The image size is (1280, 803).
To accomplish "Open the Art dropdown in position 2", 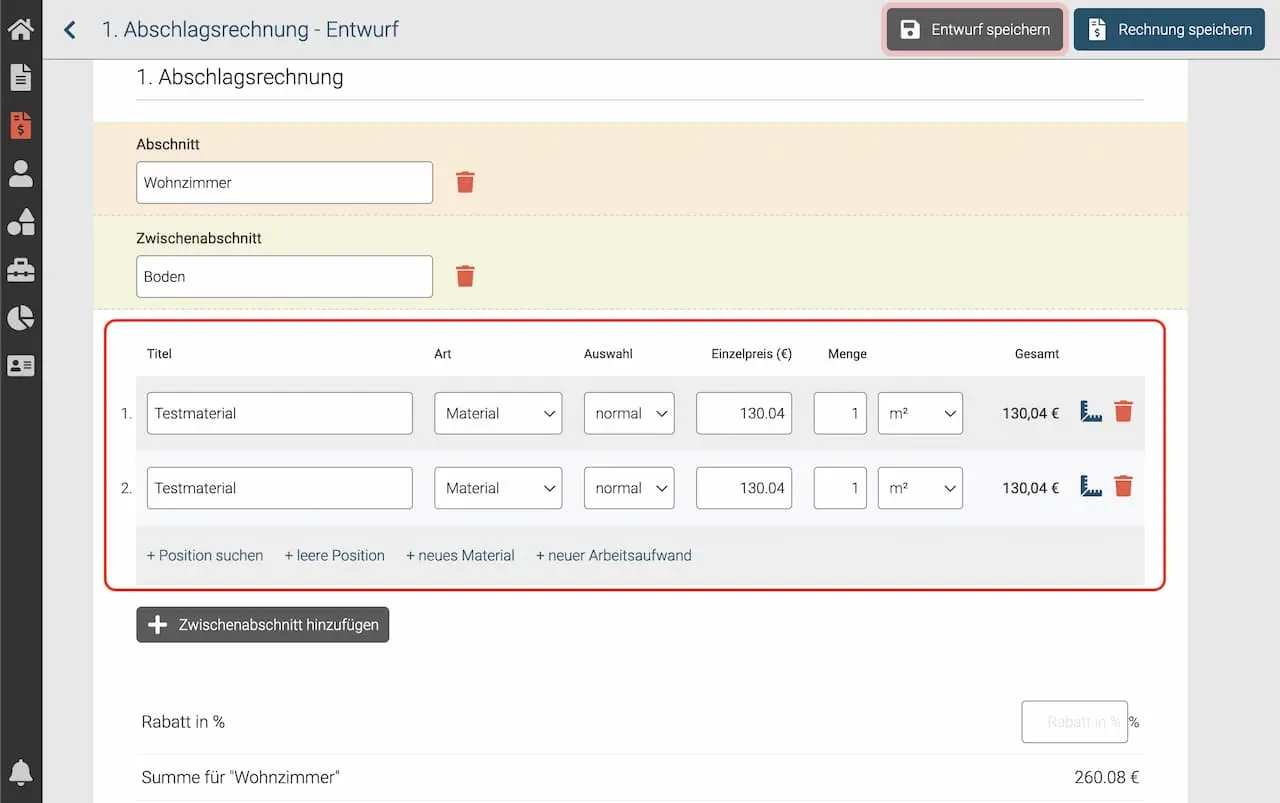I will 498,488.
